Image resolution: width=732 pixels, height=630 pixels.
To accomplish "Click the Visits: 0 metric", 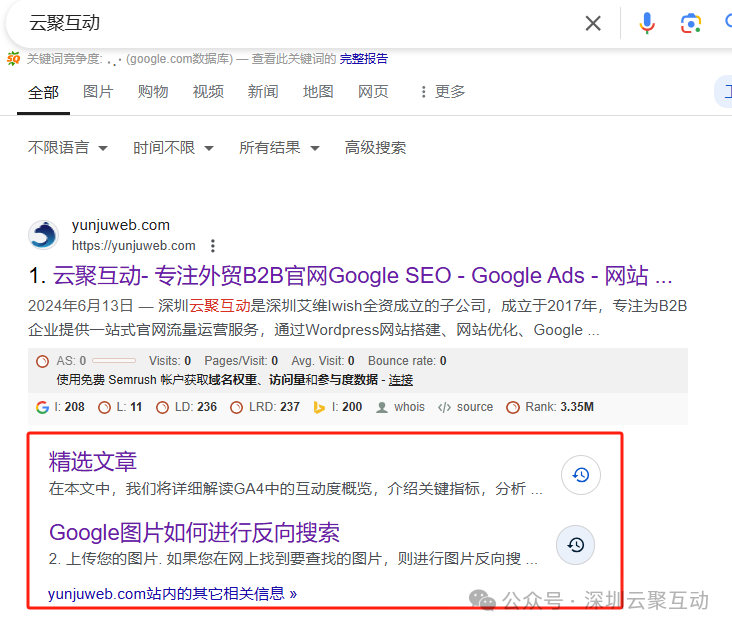I will tap(170, 361).
